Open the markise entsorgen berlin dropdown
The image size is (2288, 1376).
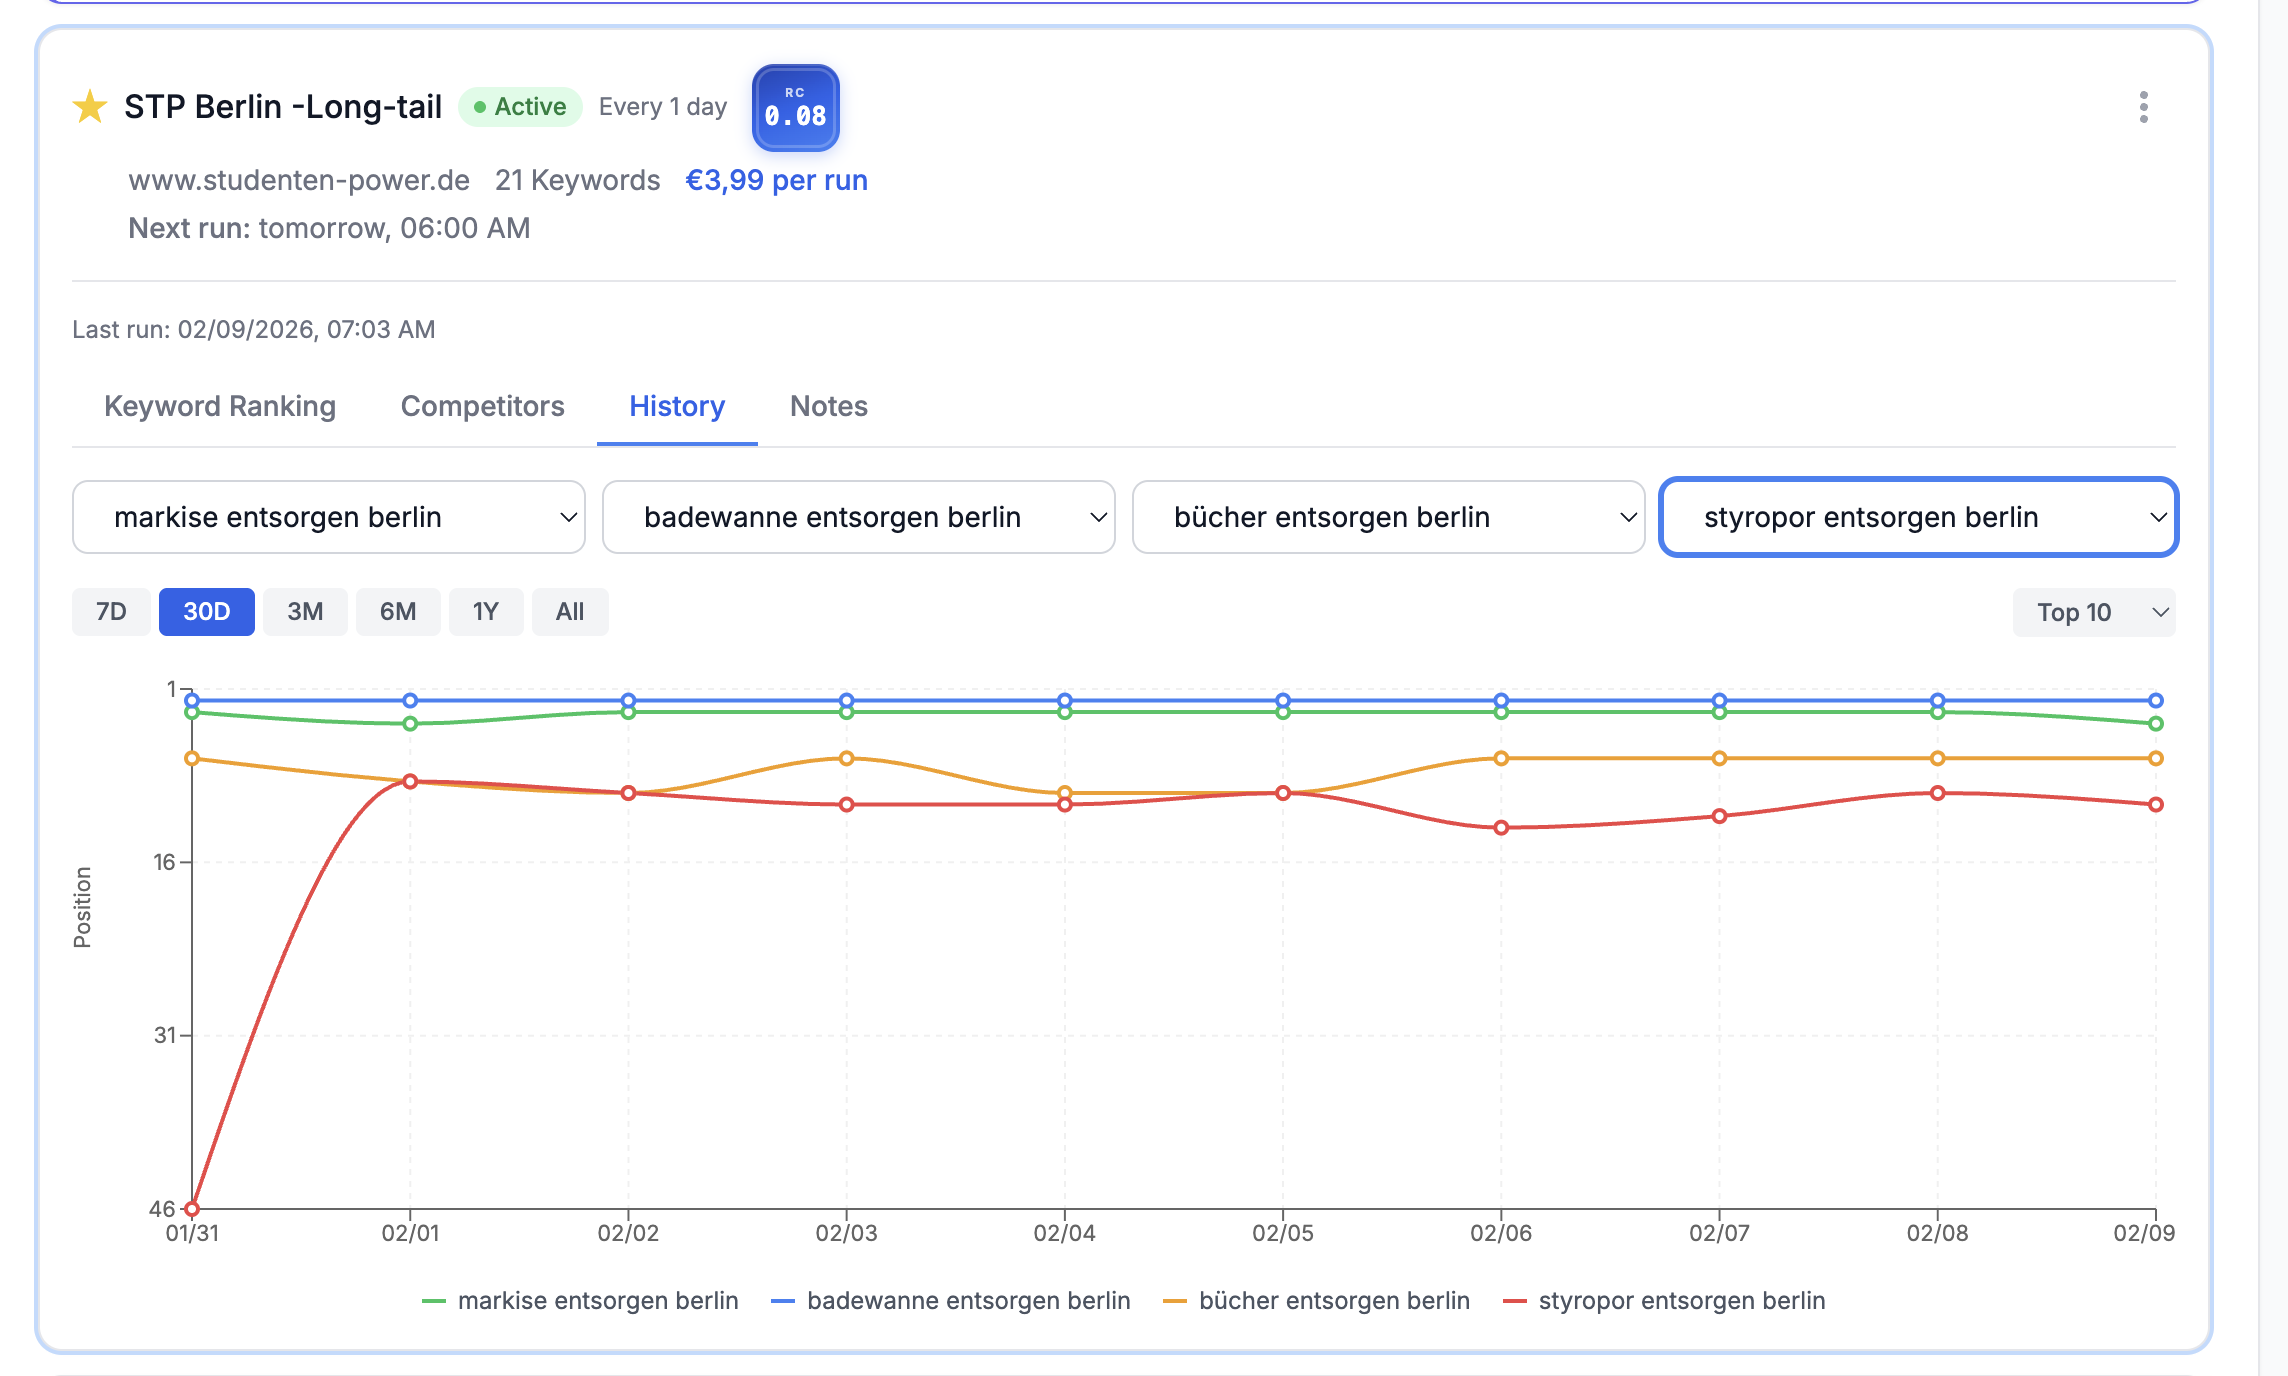pyautogui.click(x=328, y=517)
